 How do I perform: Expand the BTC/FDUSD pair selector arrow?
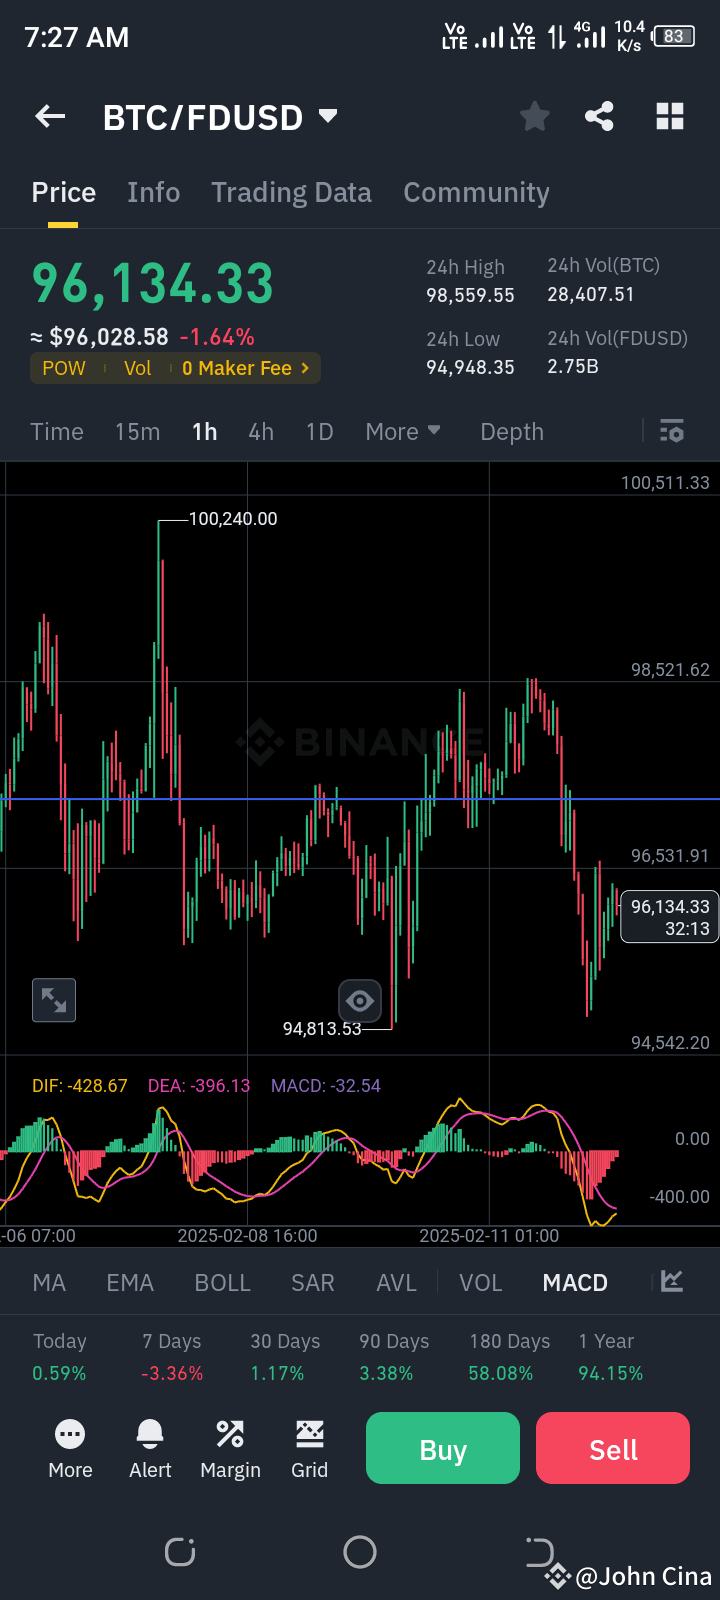point(328,116)
